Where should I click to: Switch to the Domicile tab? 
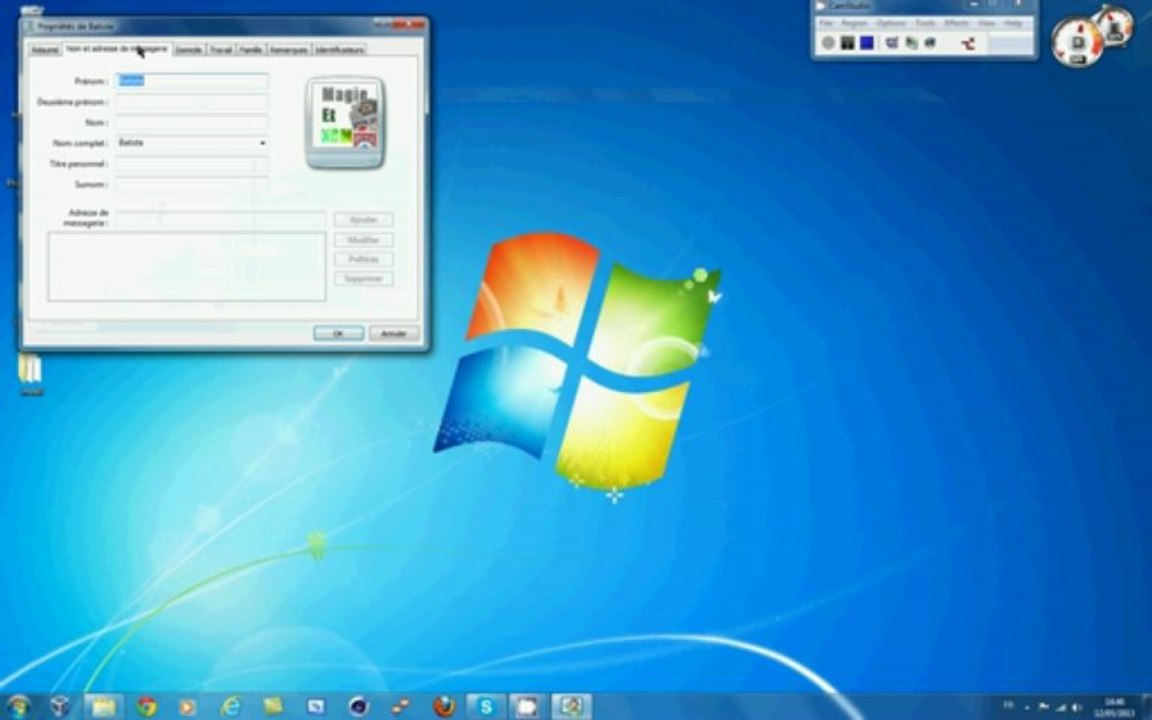189,50
